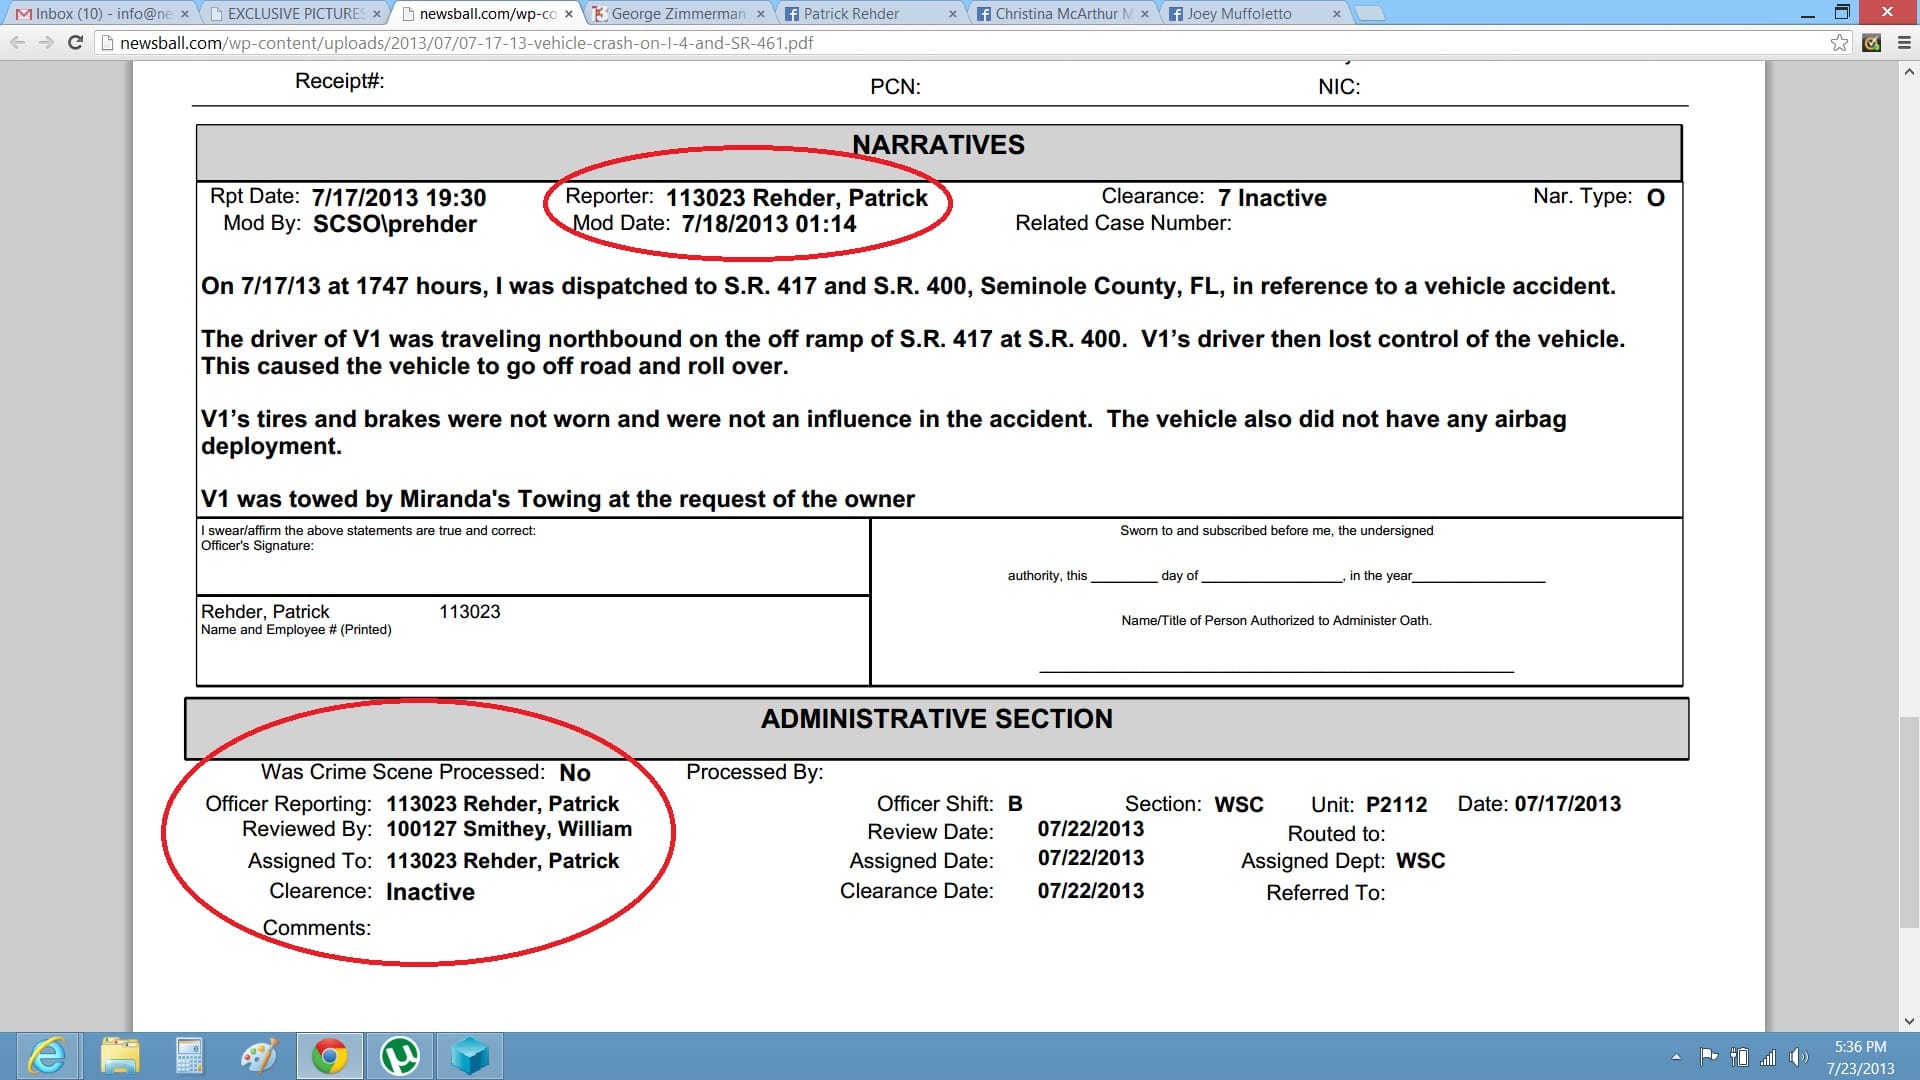The image size is (1920, 1080).
Task: Open a new tab button
Action: click(x=1370, y=14)
